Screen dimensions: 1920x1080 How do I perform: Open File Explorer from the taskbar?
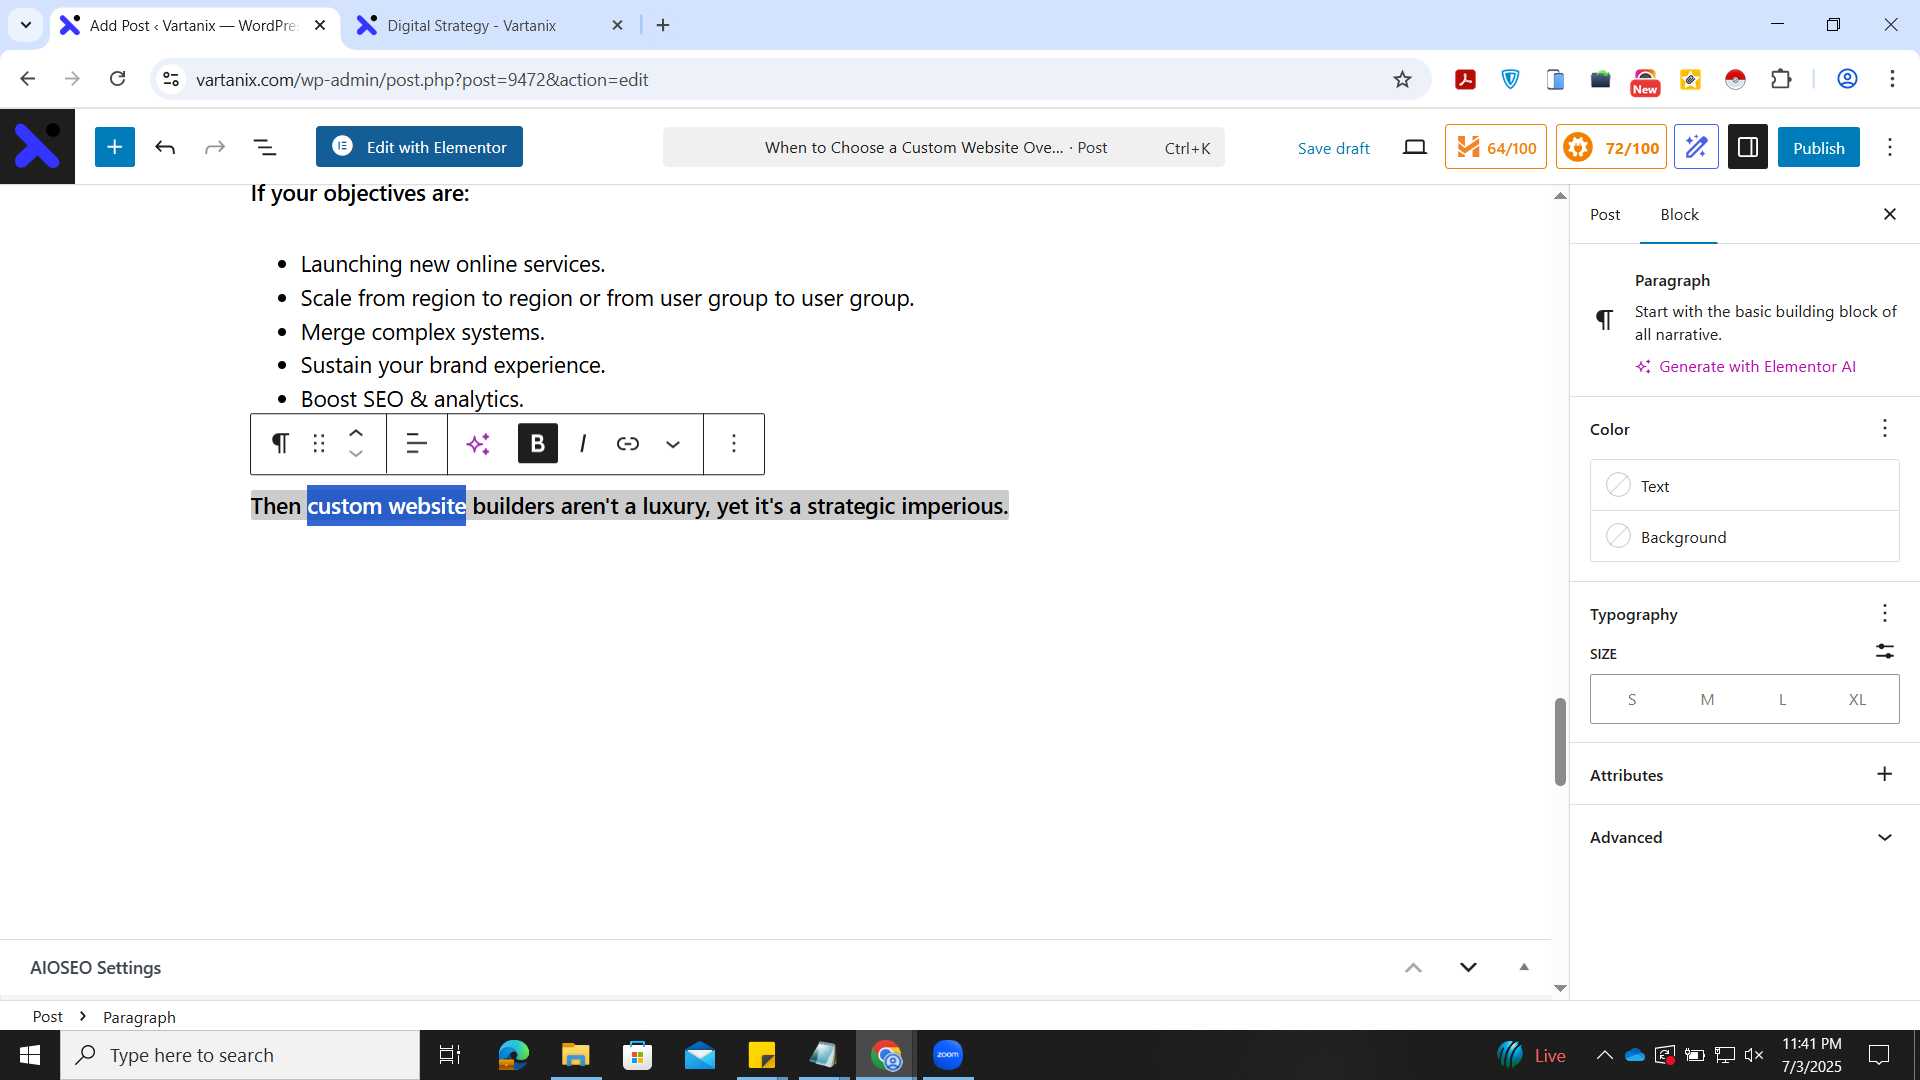click(x=575, y=1055)
